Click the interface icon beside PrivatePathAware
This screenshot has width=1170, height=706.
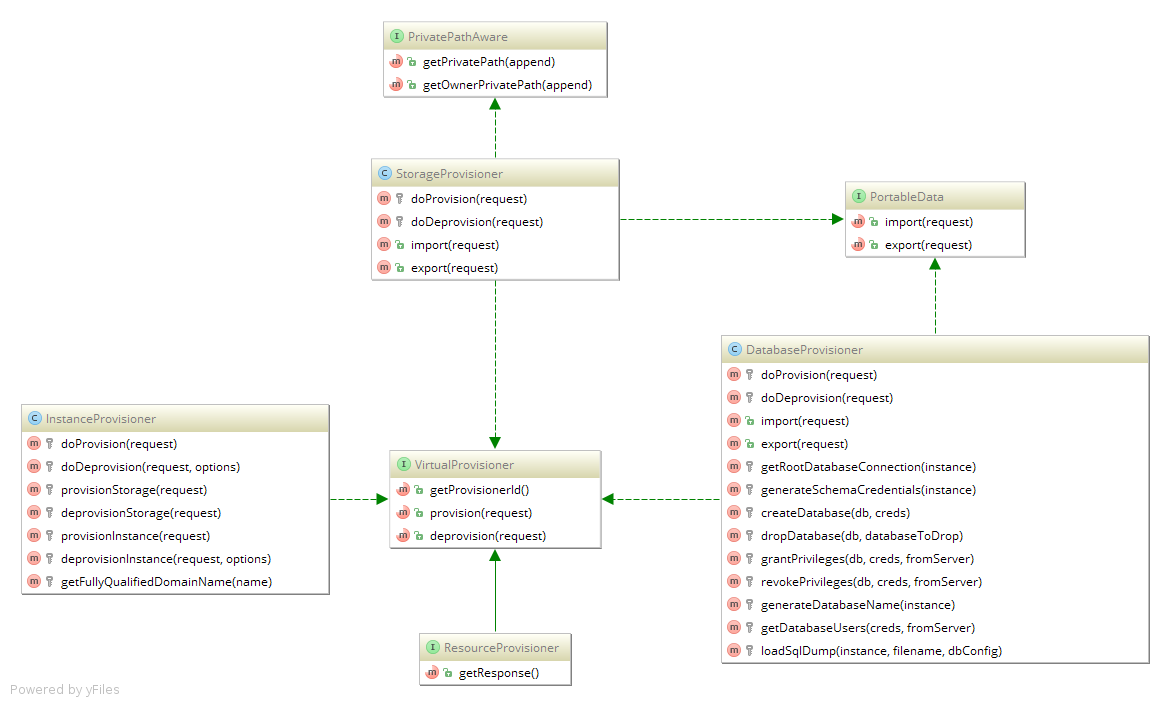click(397, 36)
